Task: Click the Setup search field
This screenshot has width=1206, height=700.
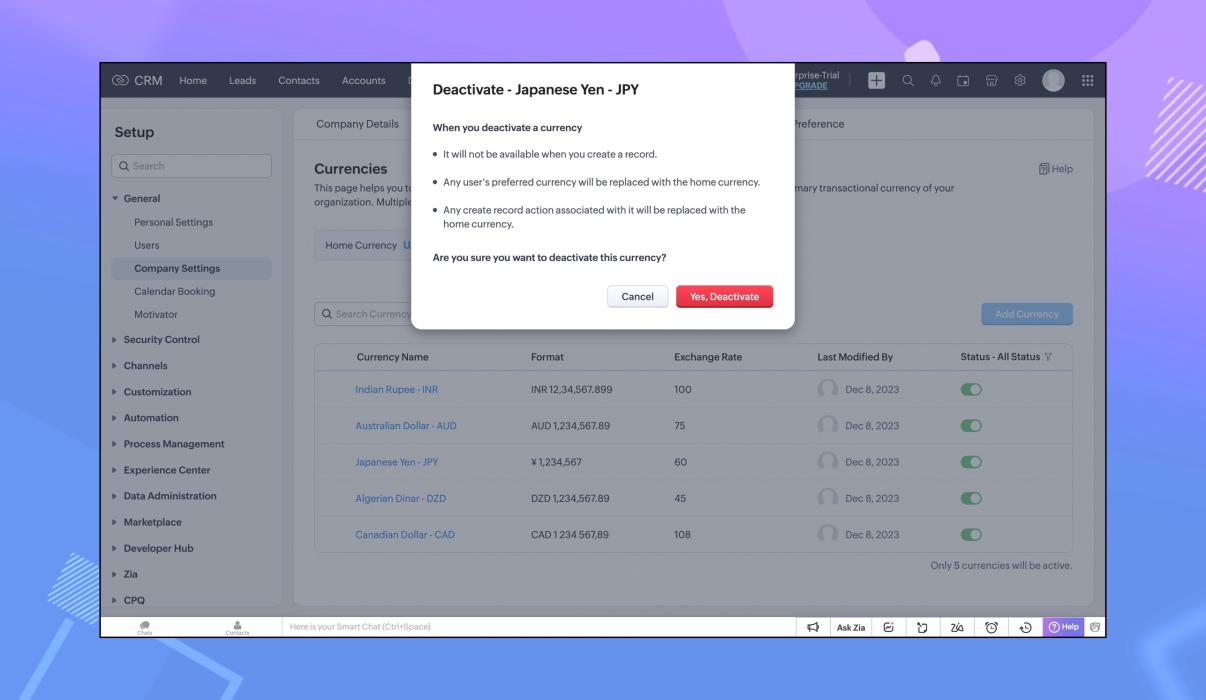Action: point(192,166)
